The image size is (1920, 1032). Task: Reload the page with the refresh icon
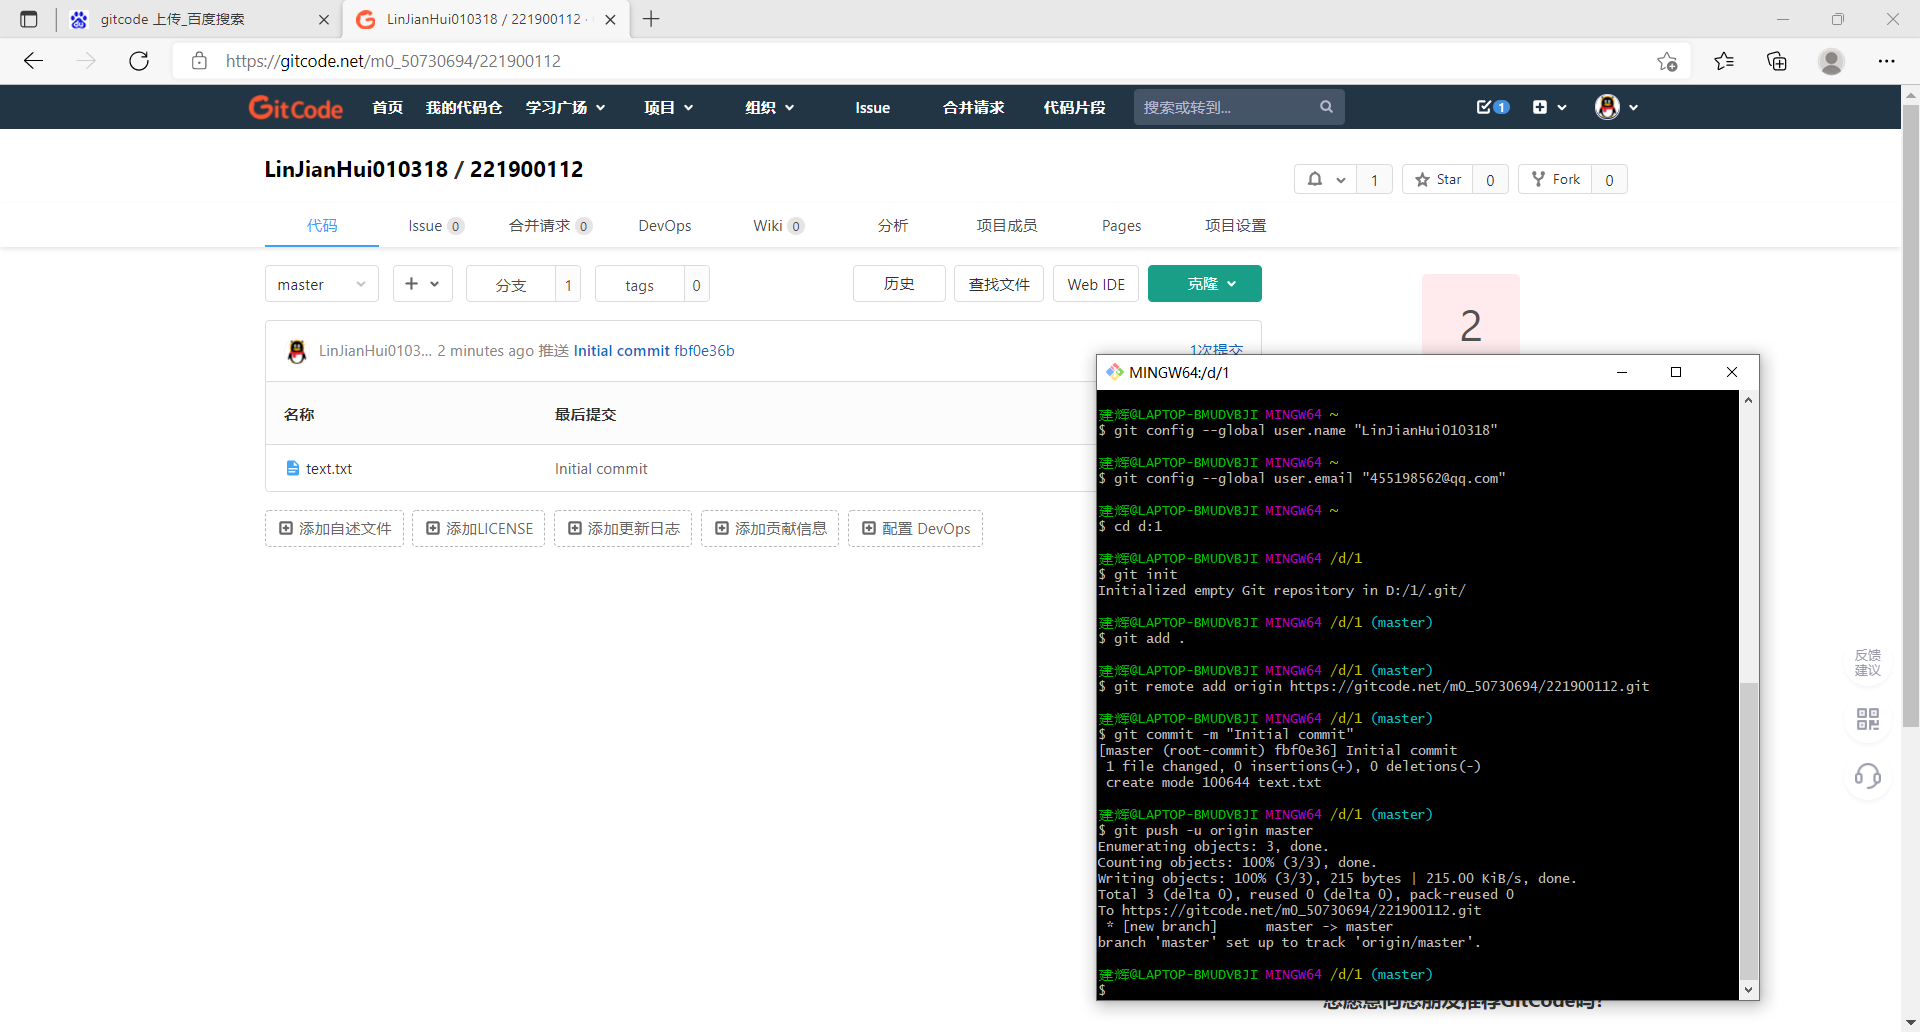(x=139, y=61)
